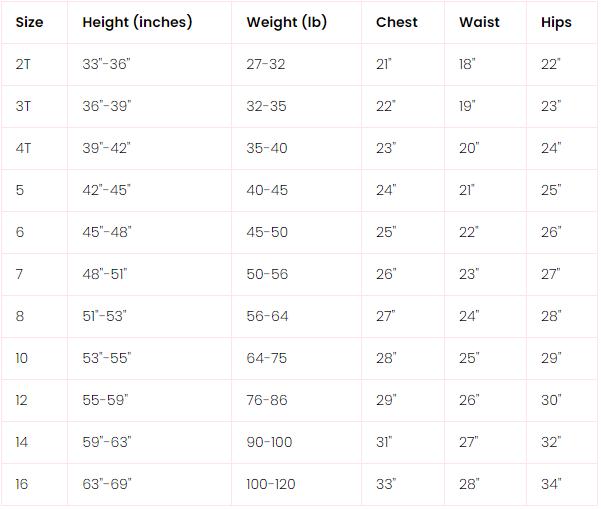Viewport: 601px width, 509px height.
Task: Click the 4T size cell
Action: click(23, 148)
